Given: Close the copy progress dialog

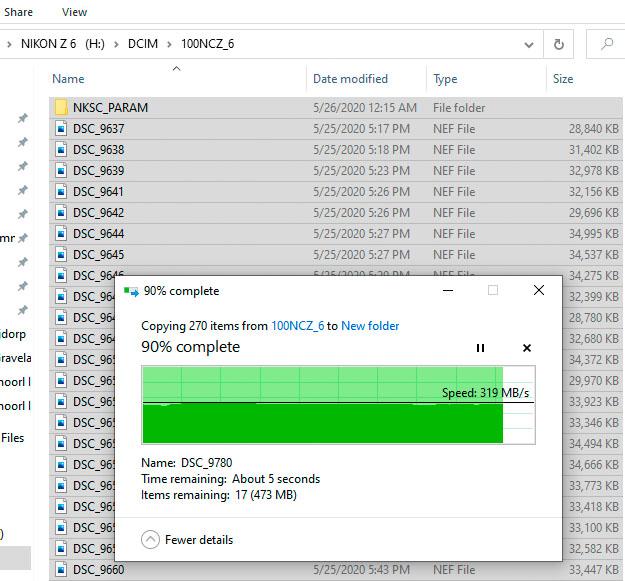Looking at the screenshot, I should pos(539,290).
